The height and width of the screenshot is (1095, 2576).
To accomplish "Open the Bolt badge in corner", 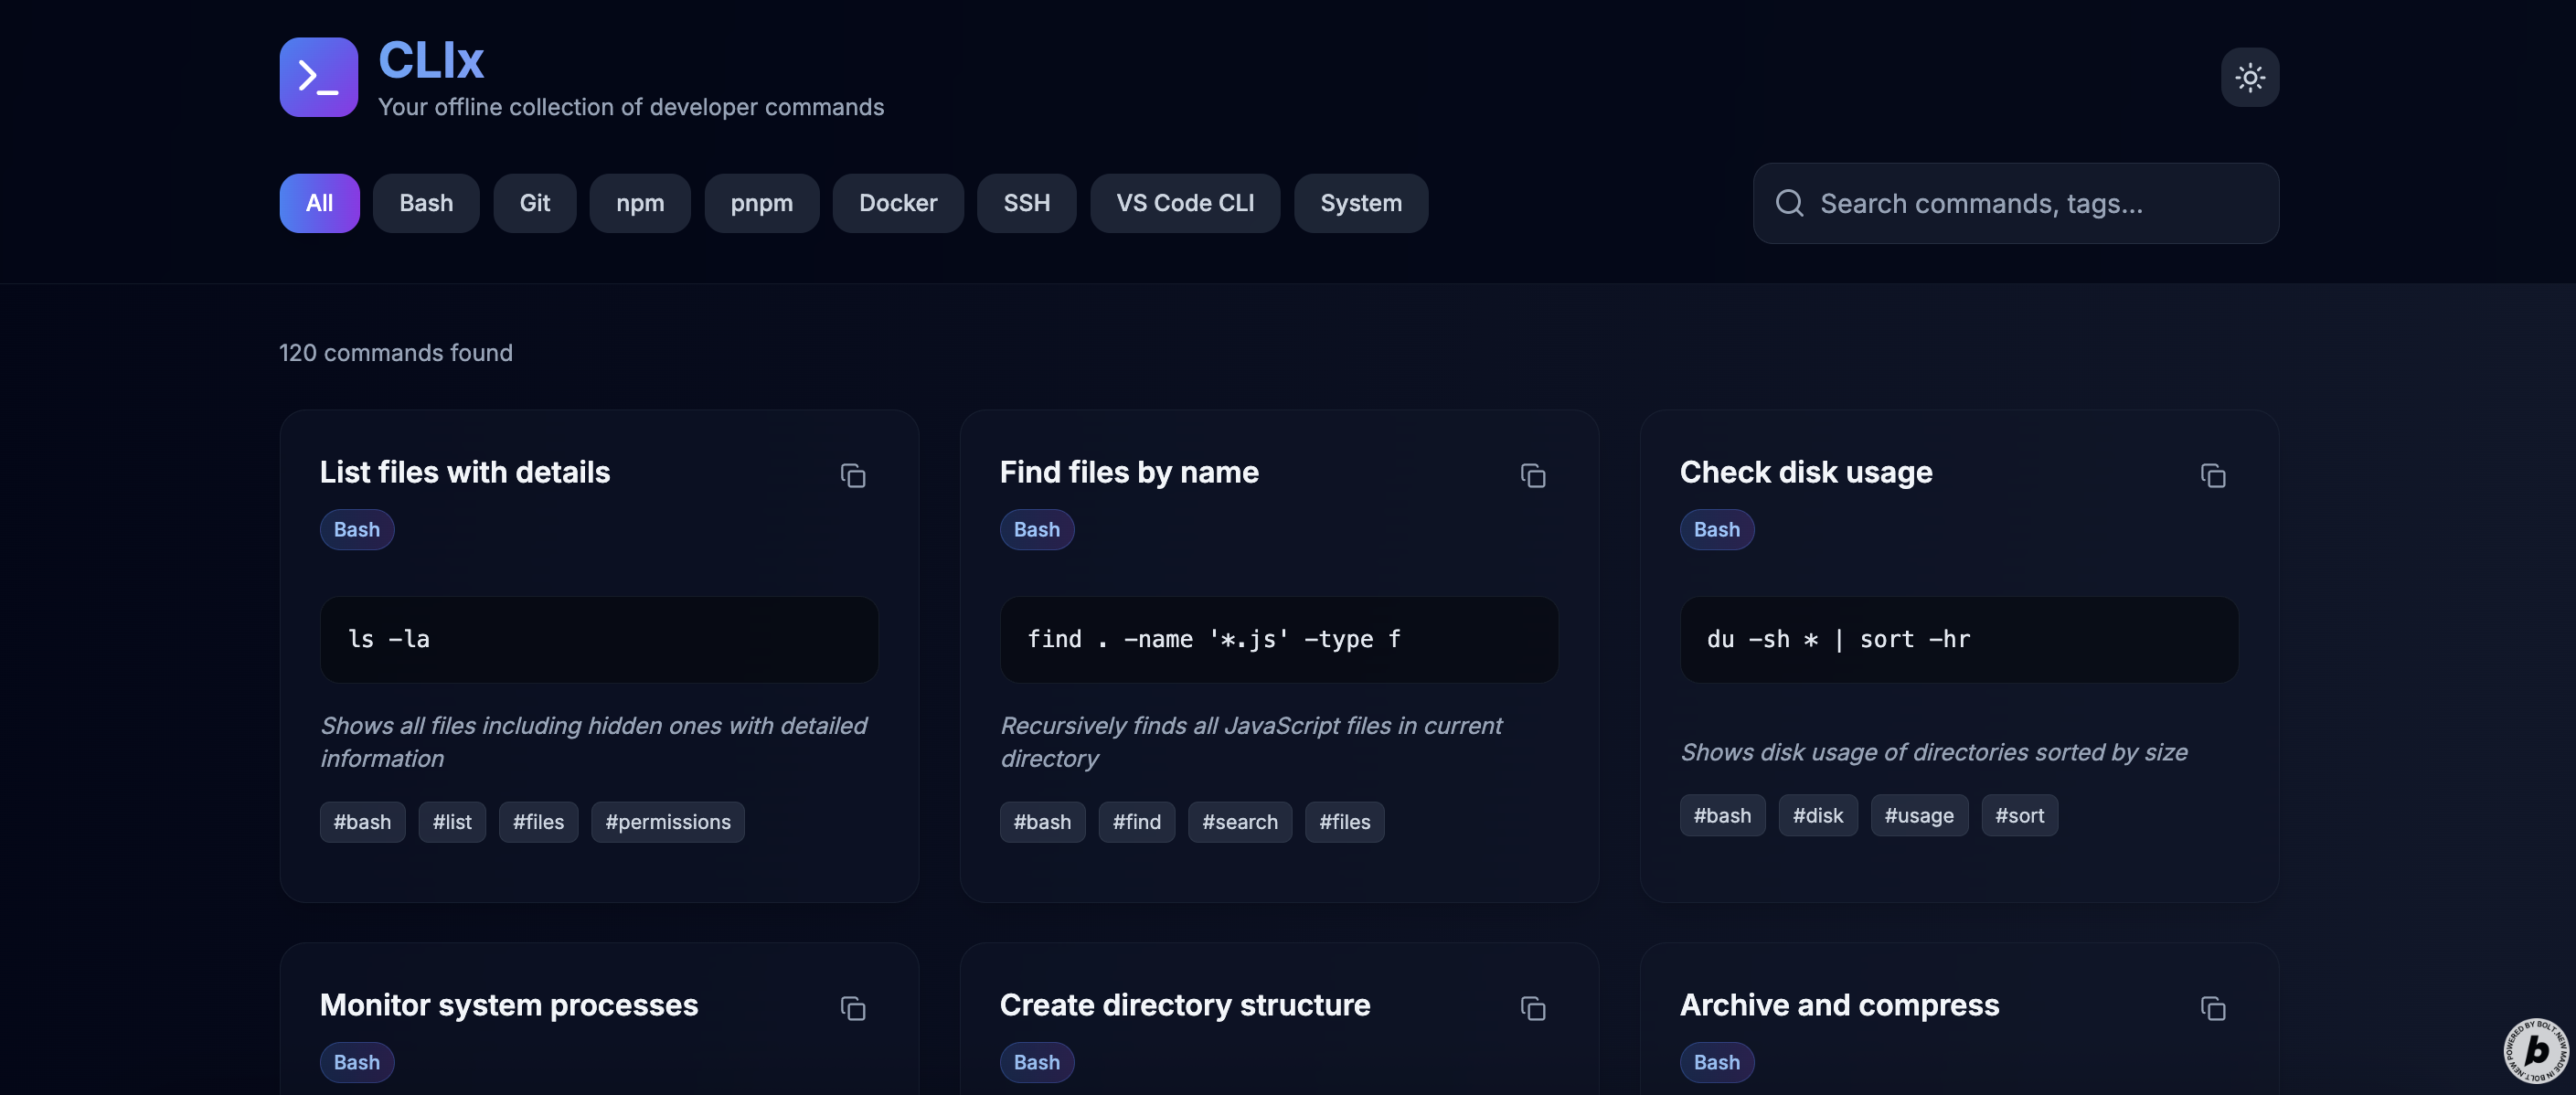I will (x=2535, y=1050).
